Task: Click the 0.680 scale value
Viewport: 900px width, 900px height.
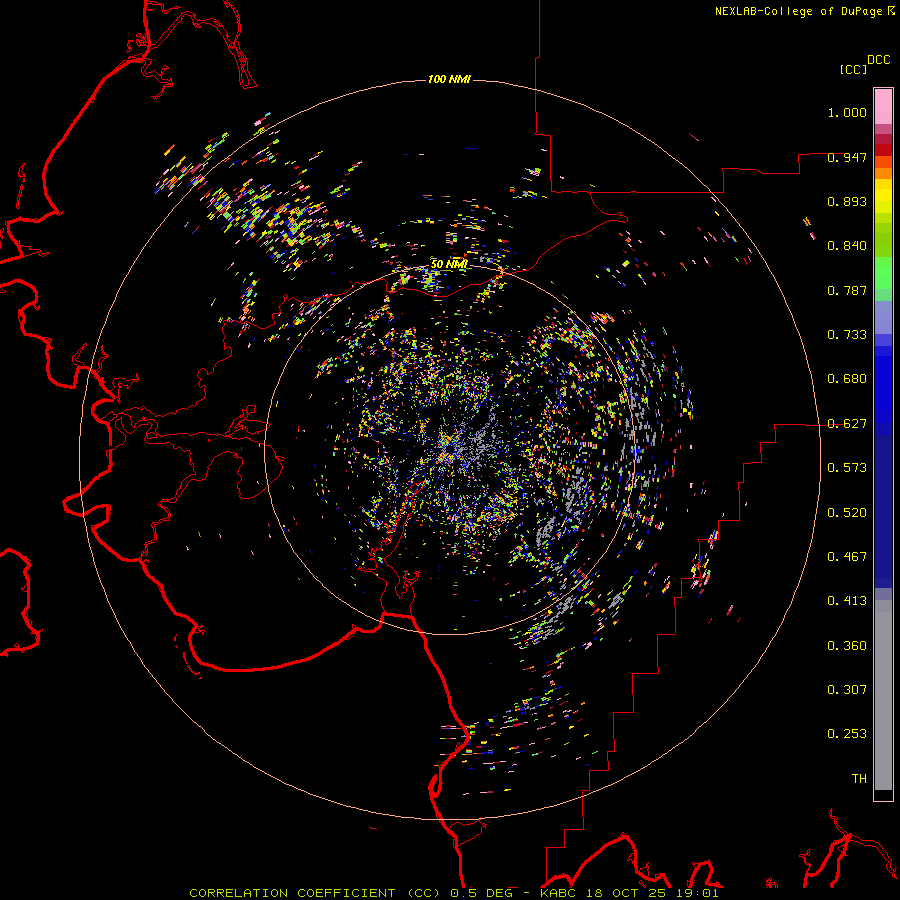Action: 847,379
